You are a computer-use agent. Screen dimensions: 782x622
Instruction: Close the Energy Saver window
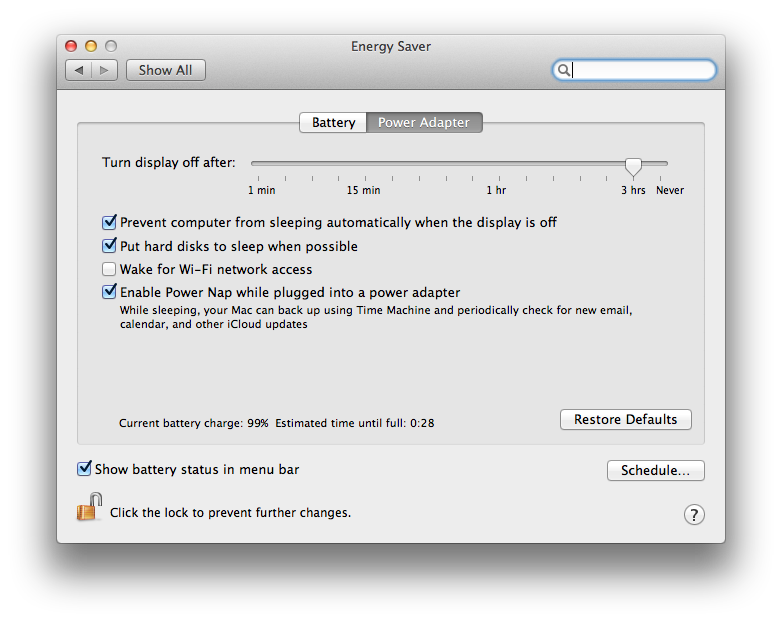click(x=71, y=46)
